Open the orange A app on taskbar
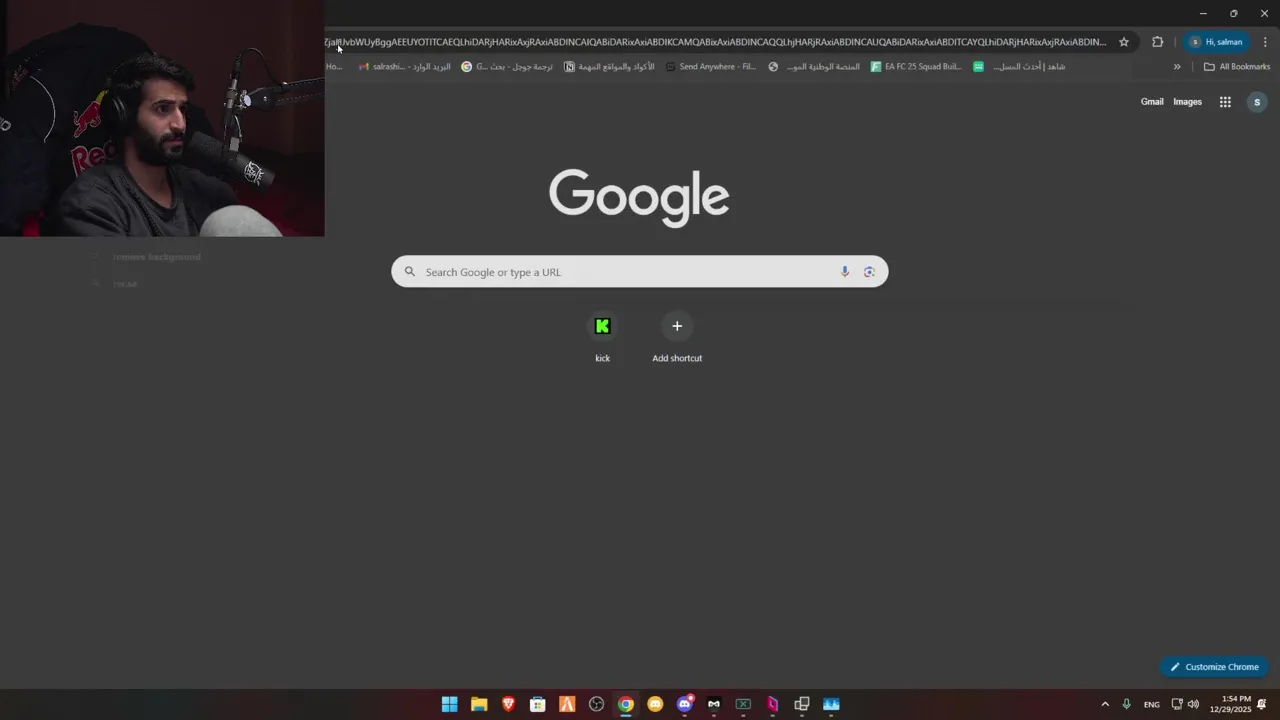Image resolution: width=1280 pixels, height=720 pixels. tap(567, 704)
